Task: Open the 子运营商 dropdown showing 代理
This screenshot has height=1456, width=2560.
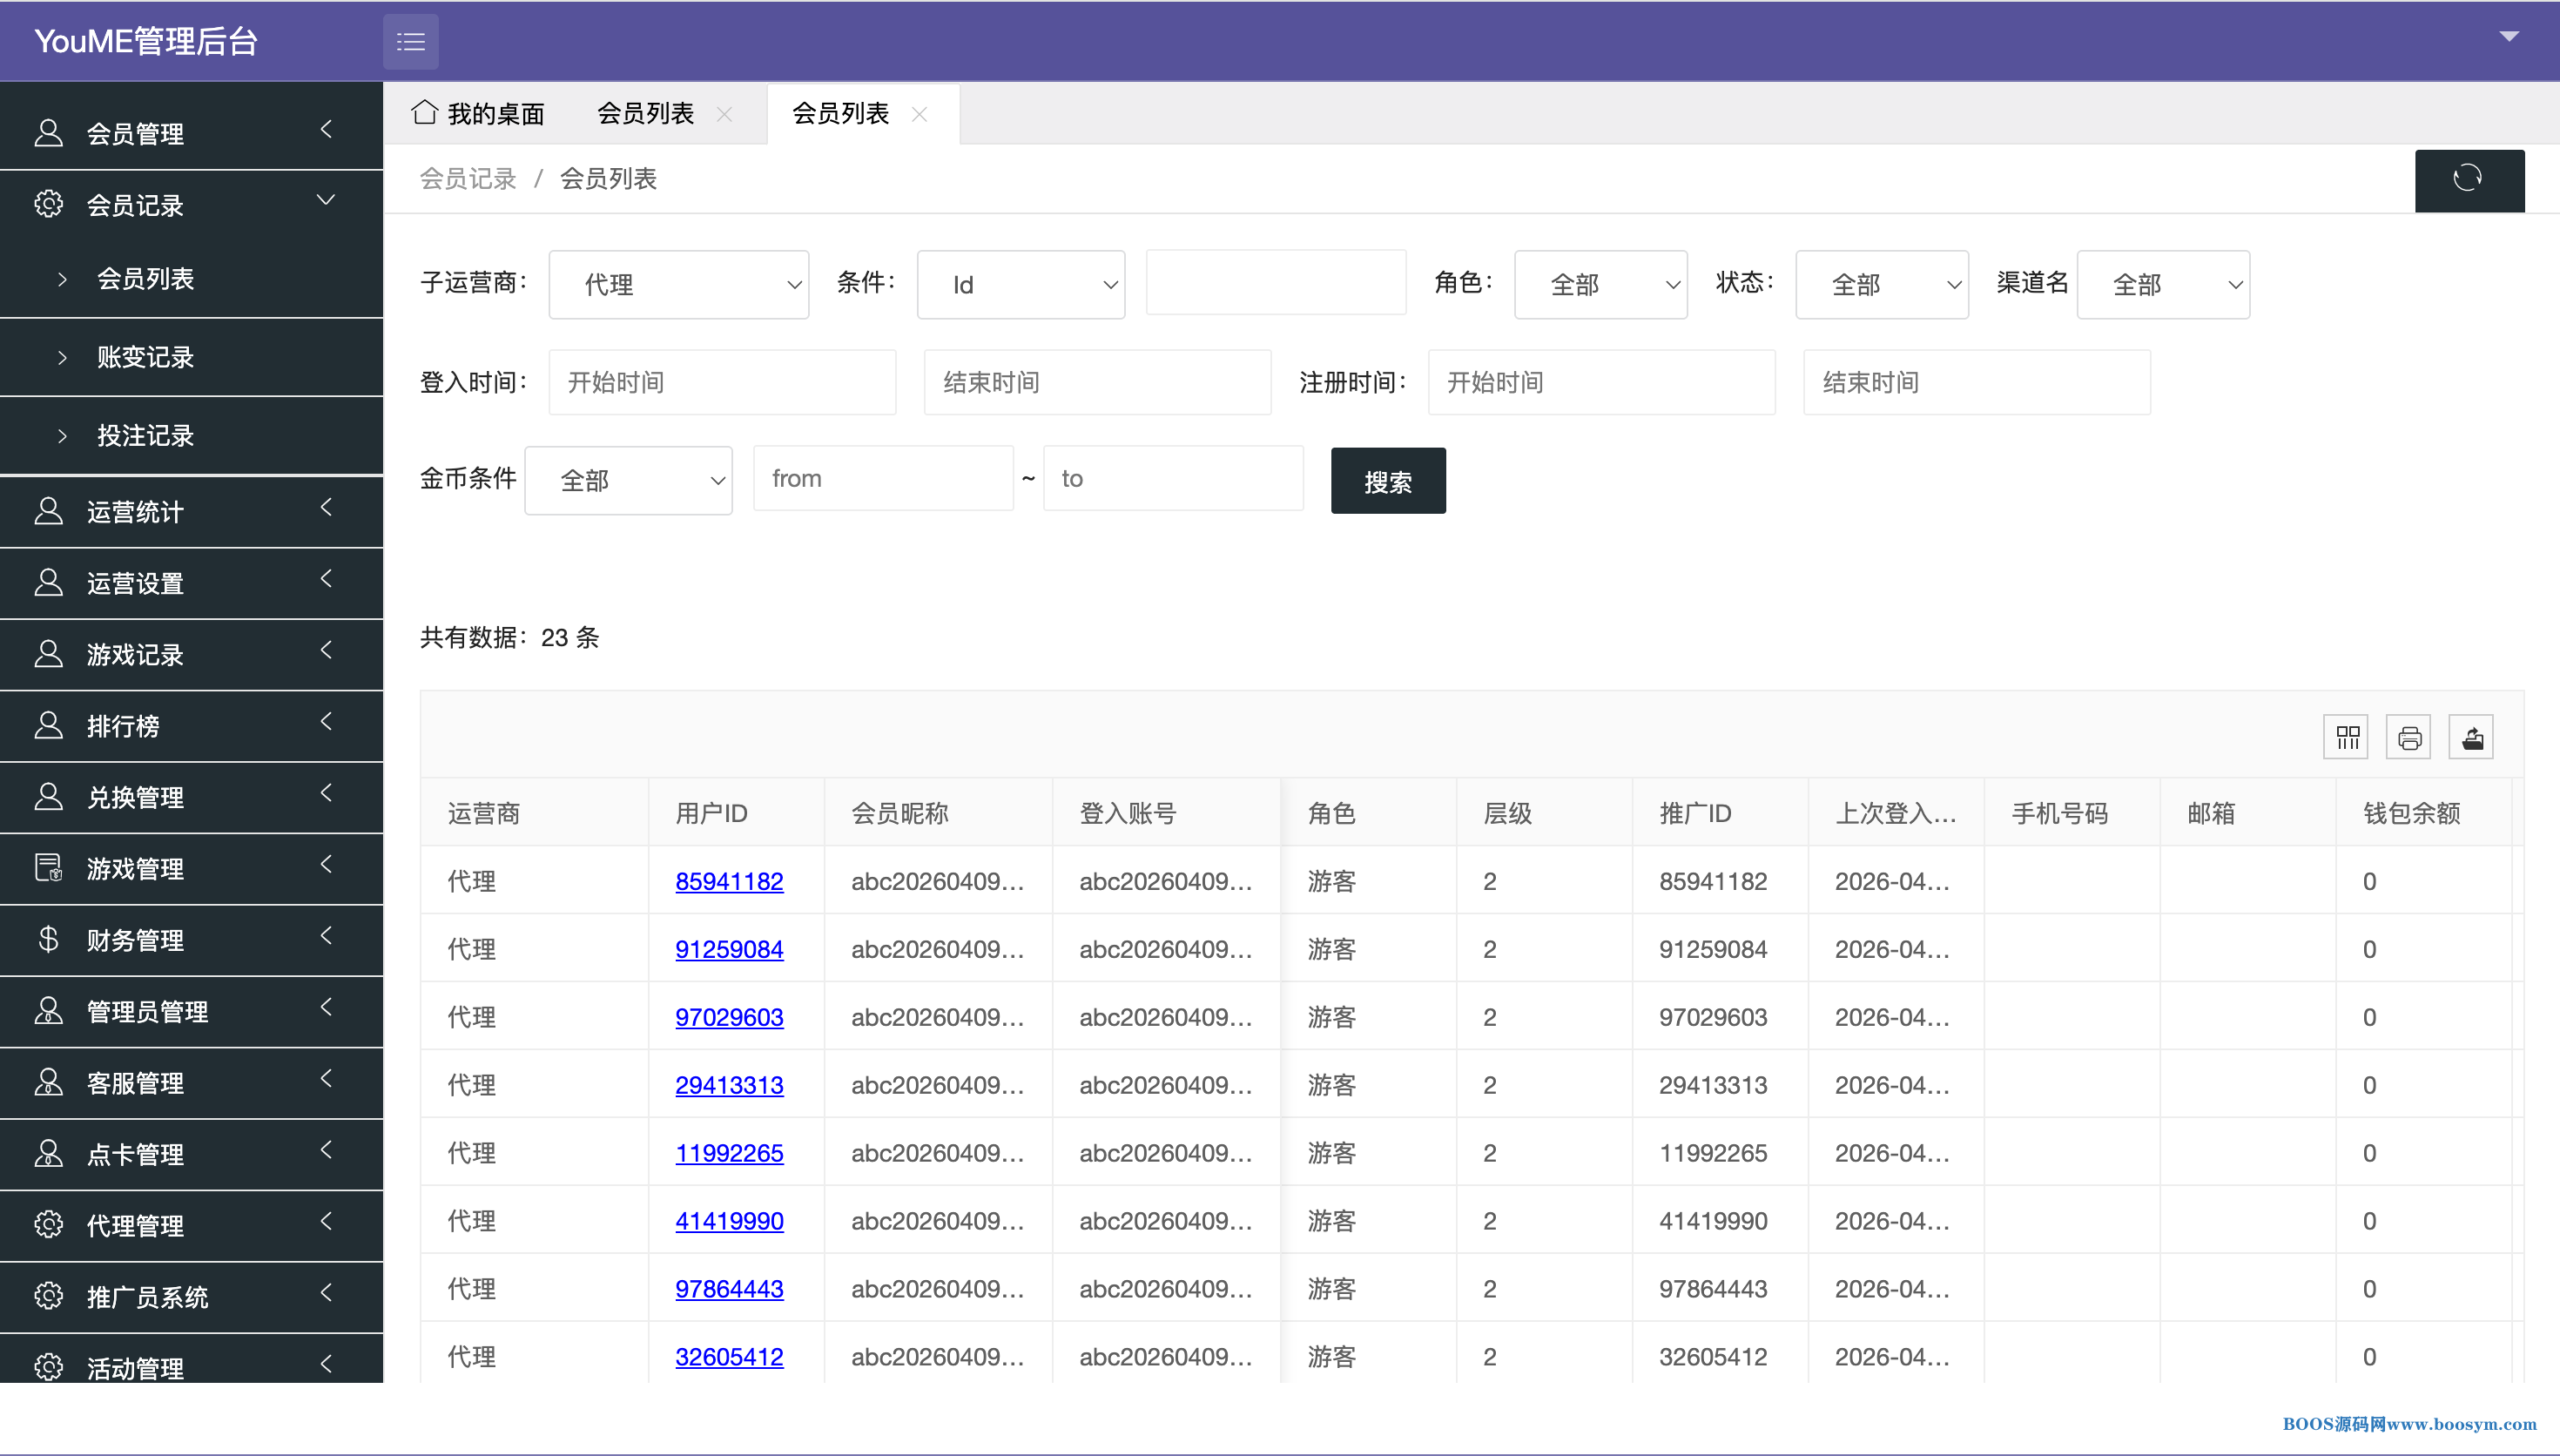Action: (x=678, y=285)
